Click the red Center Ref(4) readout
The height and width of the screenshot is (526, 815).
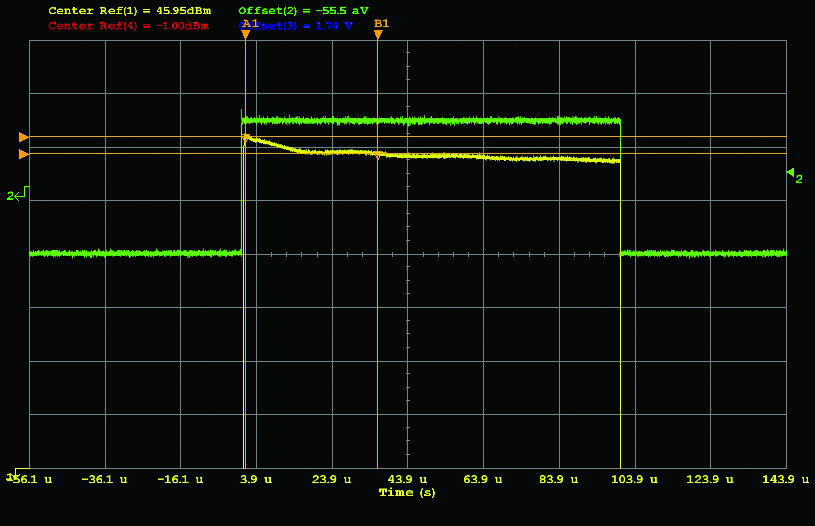click(129, 25)
